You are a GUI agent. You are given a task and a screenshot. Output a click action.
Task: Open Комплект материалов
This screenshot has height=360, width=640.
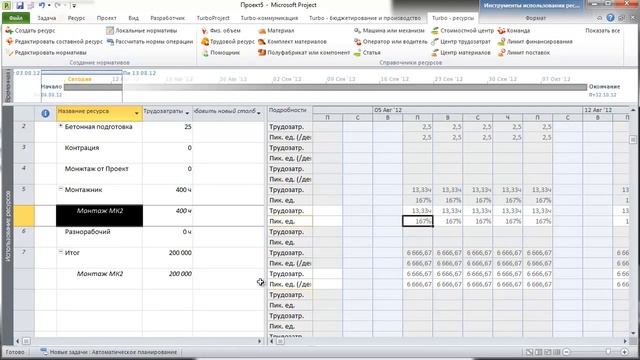coord(292,42)
